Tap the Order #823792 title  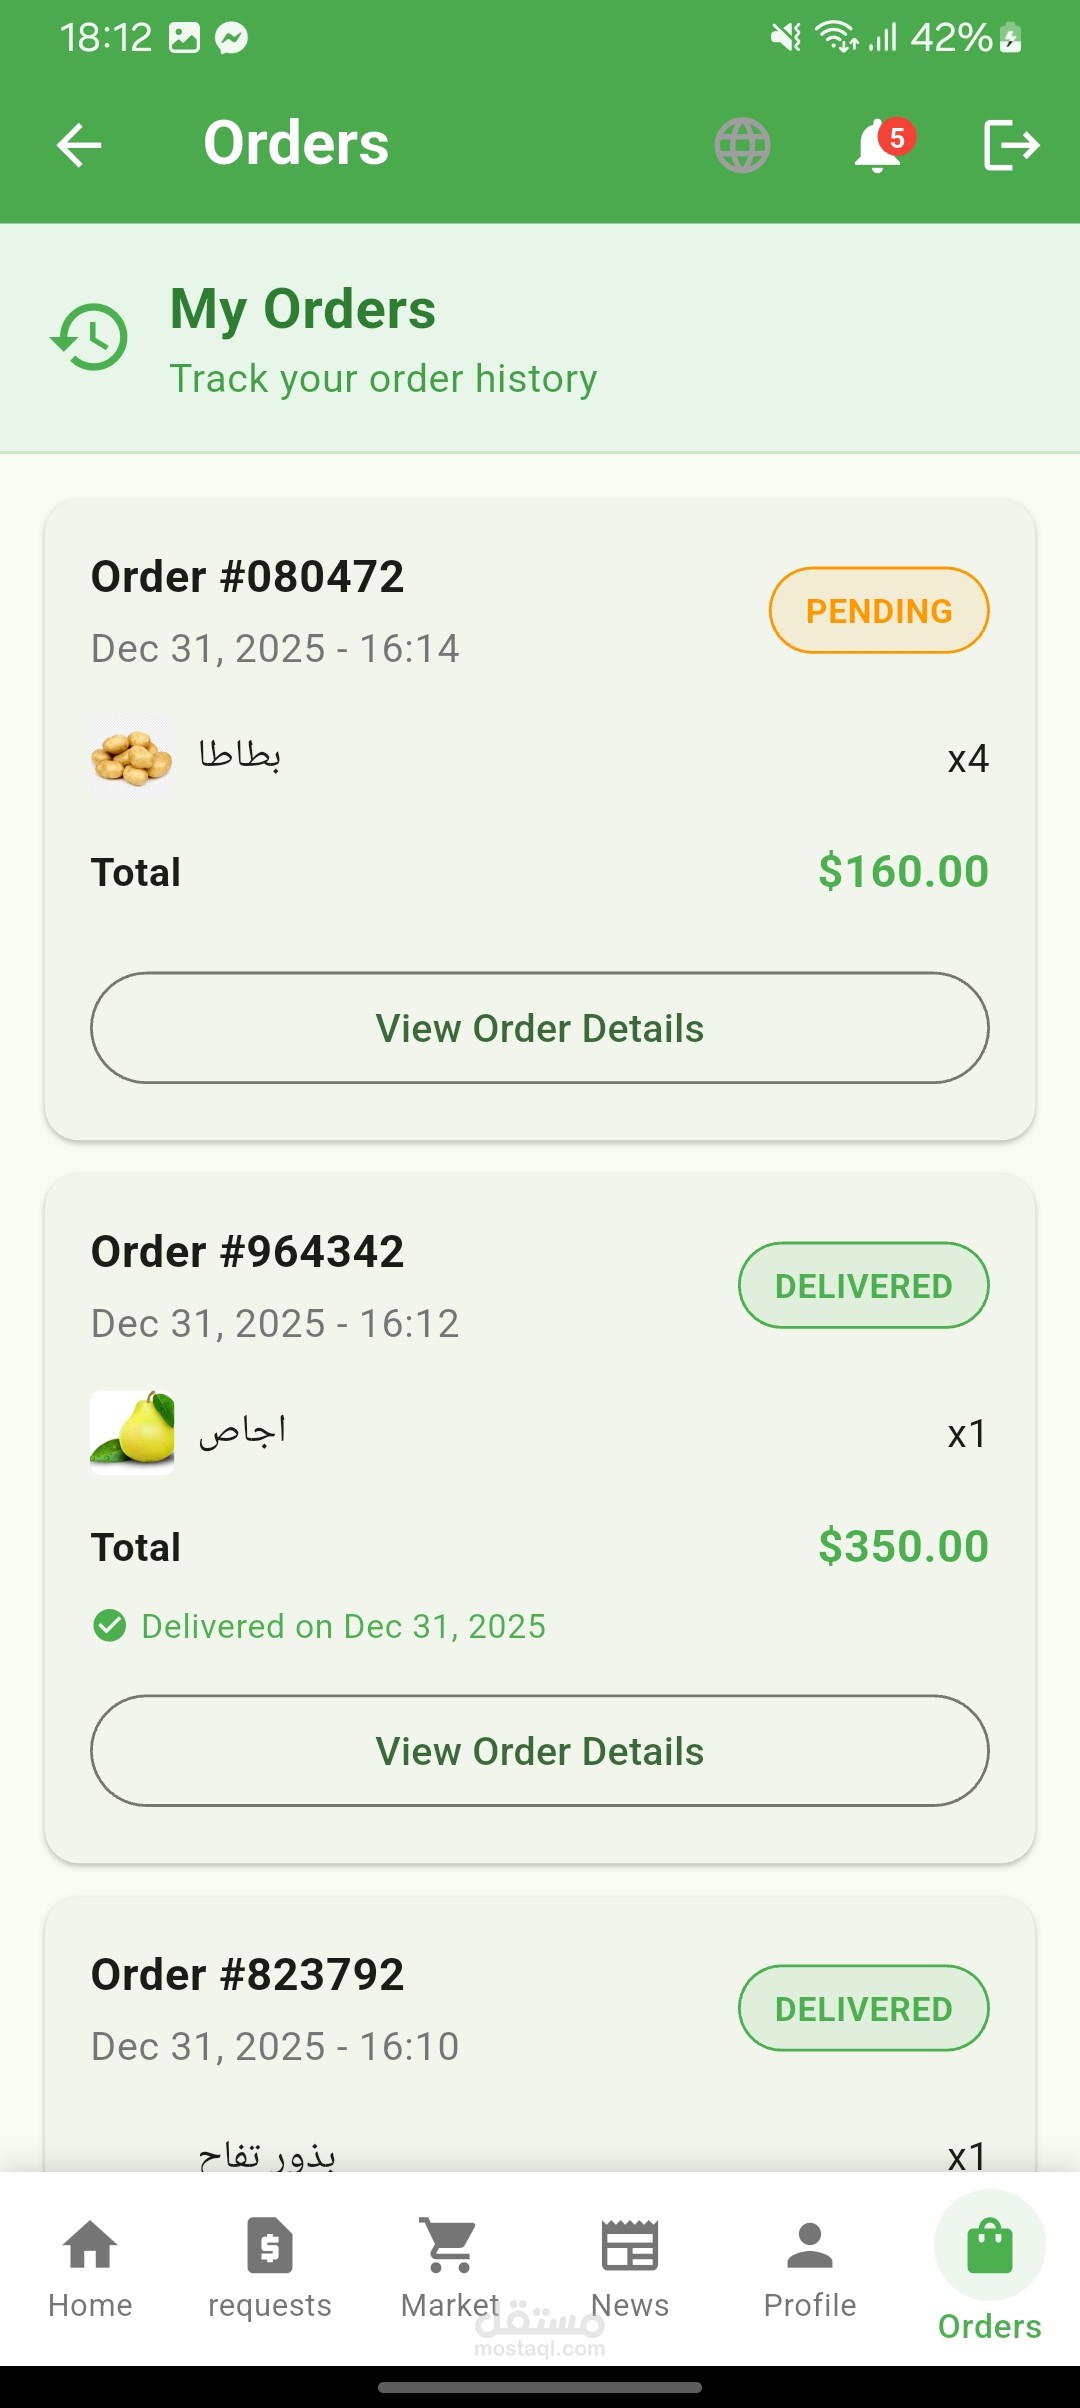pos(248,1975)
